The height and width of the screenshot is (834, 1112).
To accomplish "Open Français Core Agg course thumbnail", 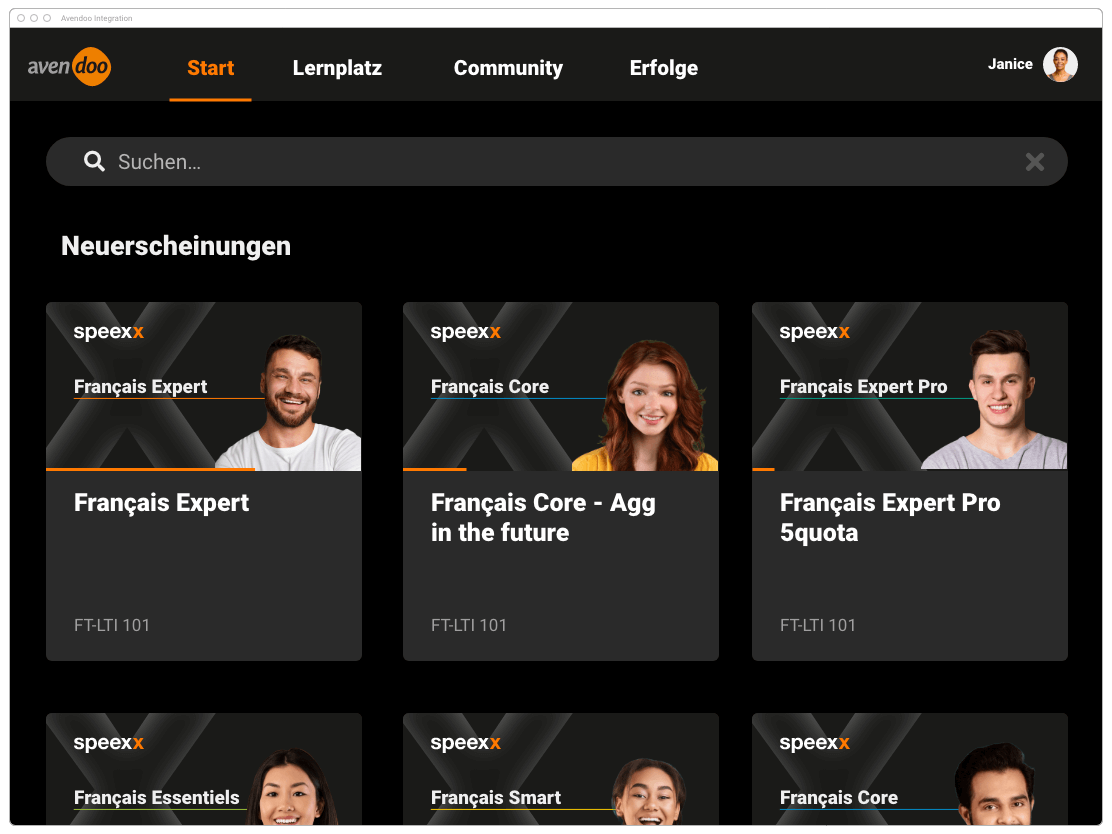I will click(560, 387).
